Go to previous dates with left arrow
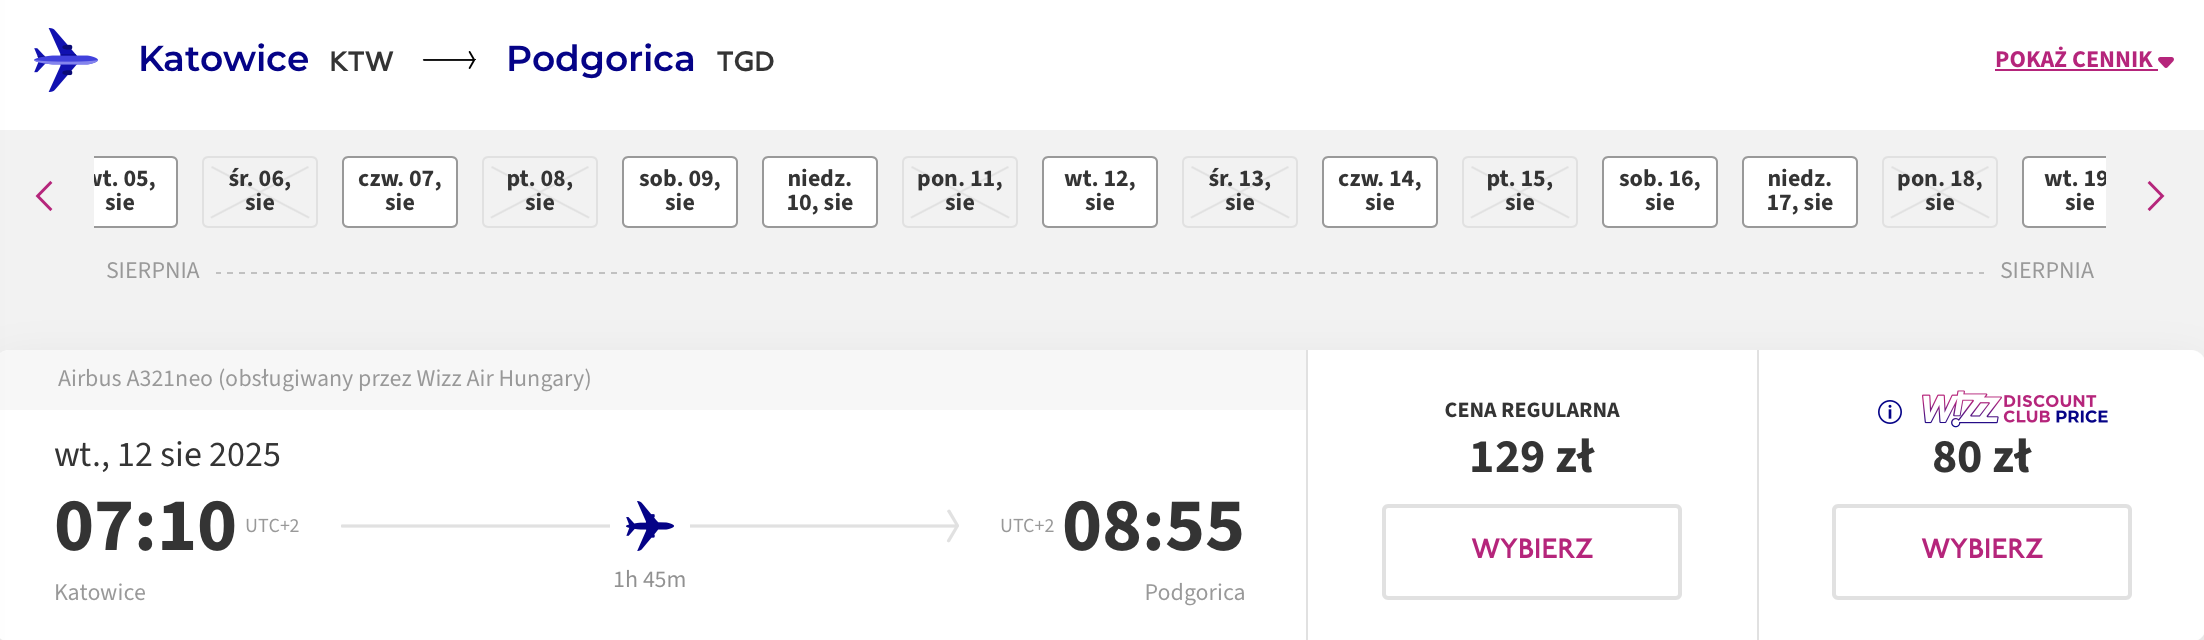The height and width of the screenshot is (640, 2204). [44, 196]
